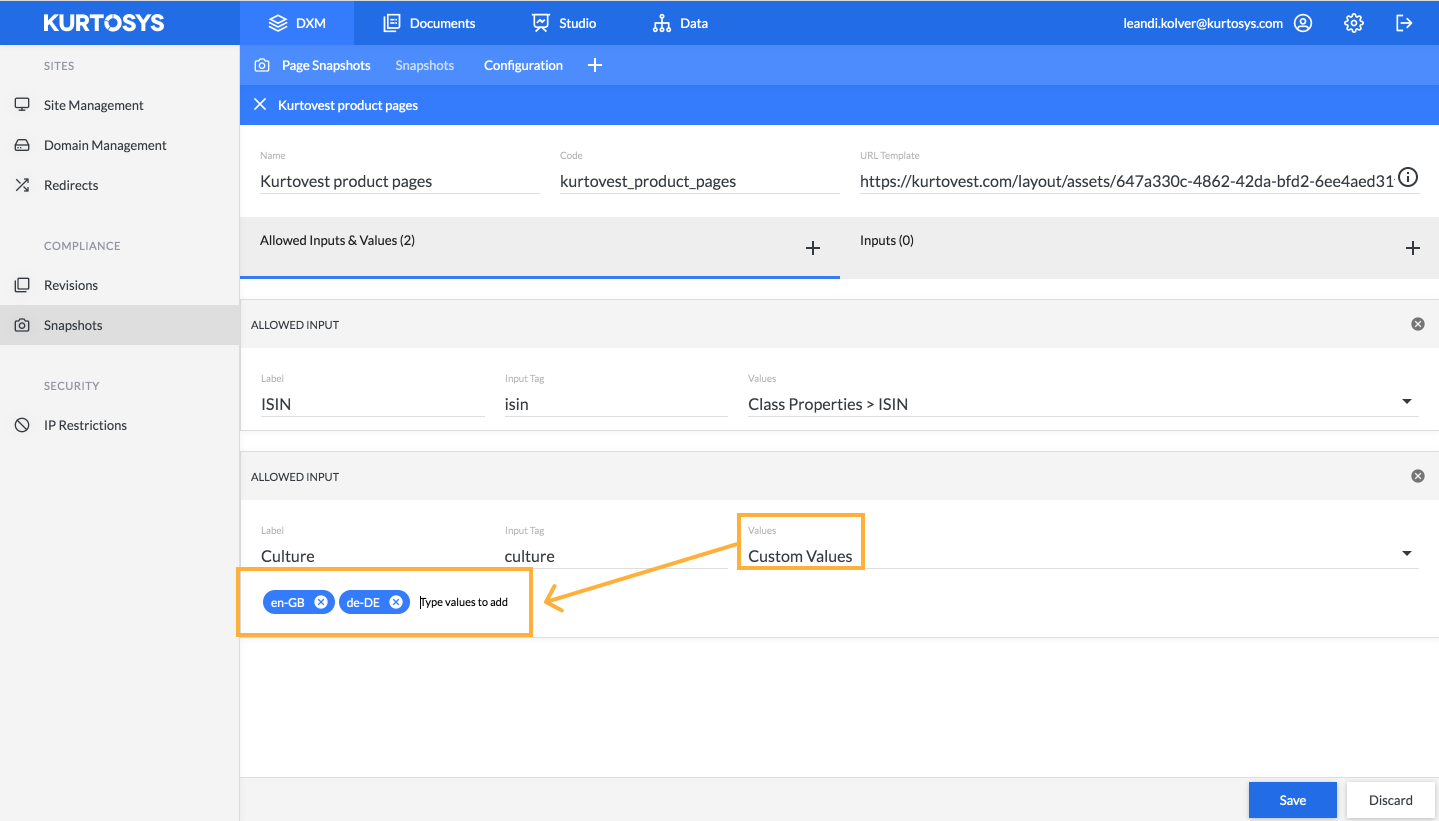Edit the culture input tag field
This screenshot has width=1439, height=821.
[616, 556]
